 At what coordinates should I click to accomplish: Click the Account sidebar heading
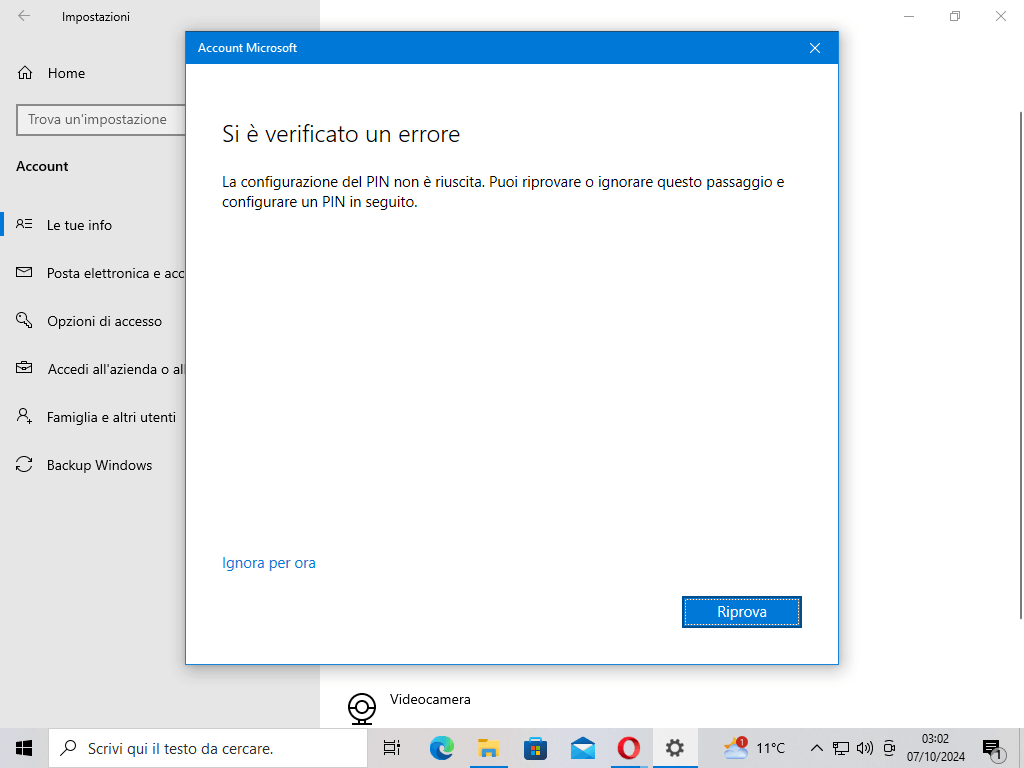pos(42,167)
